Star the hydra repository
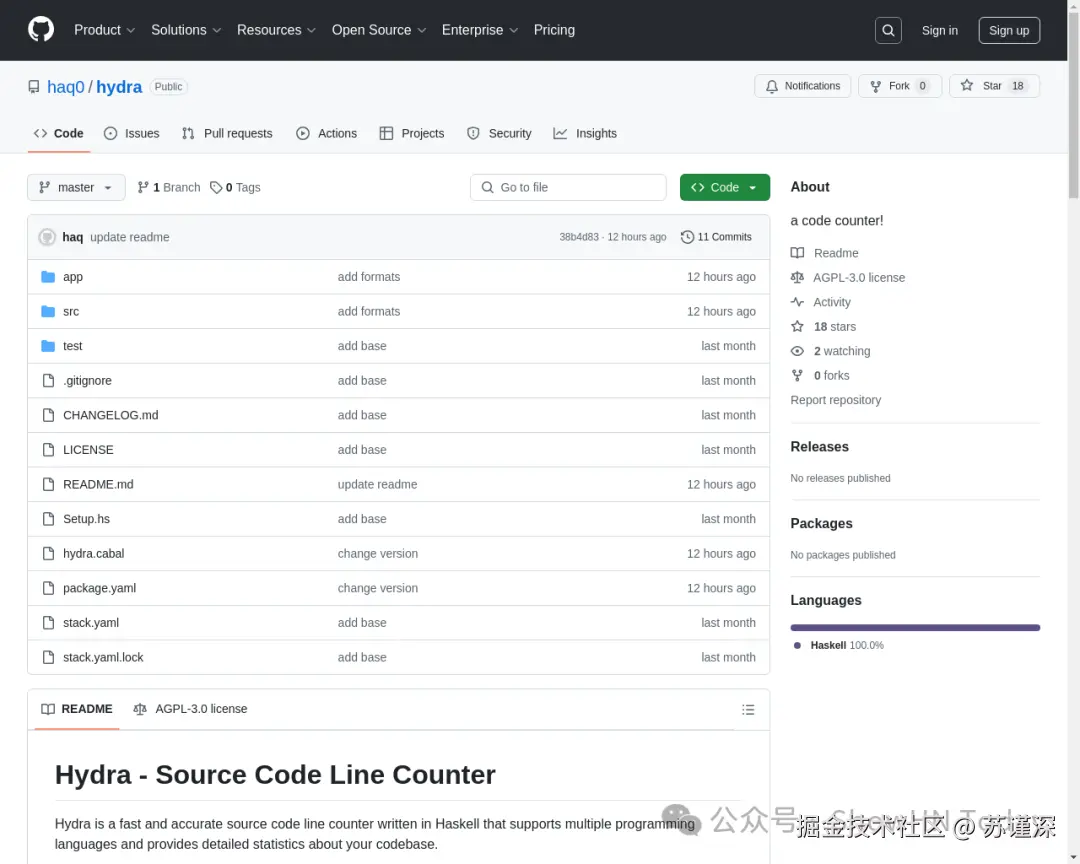1080x864 pixels. click(x=993, y=86)
